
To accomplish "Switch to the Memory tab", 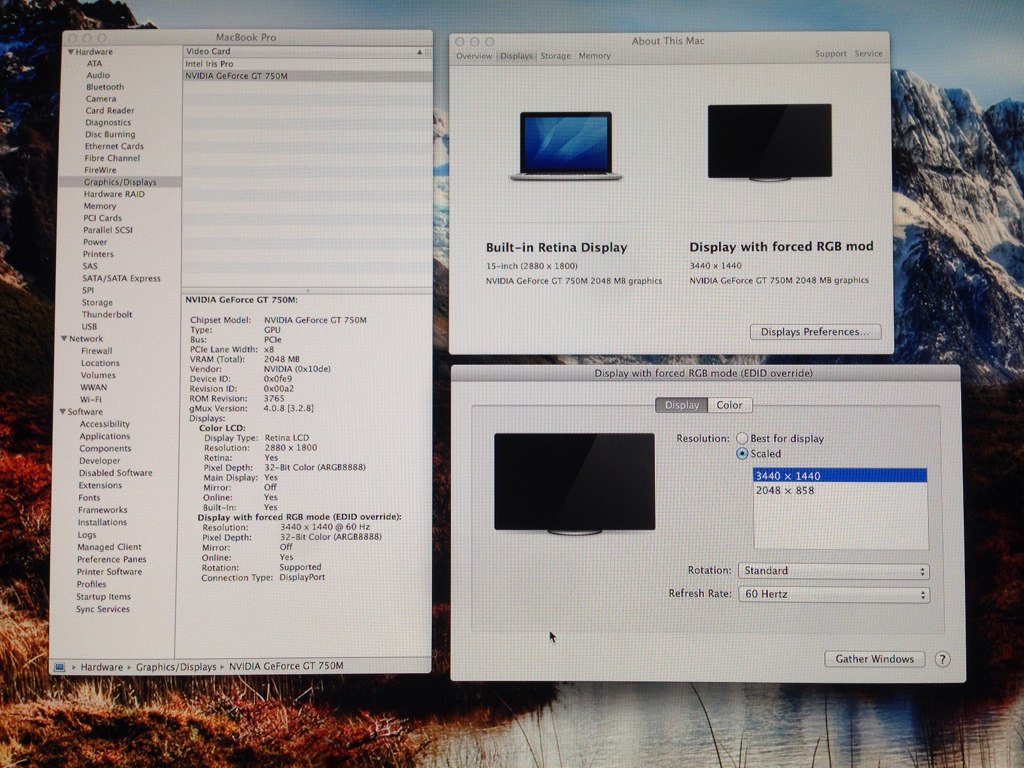I will click(x=594, y=56).
